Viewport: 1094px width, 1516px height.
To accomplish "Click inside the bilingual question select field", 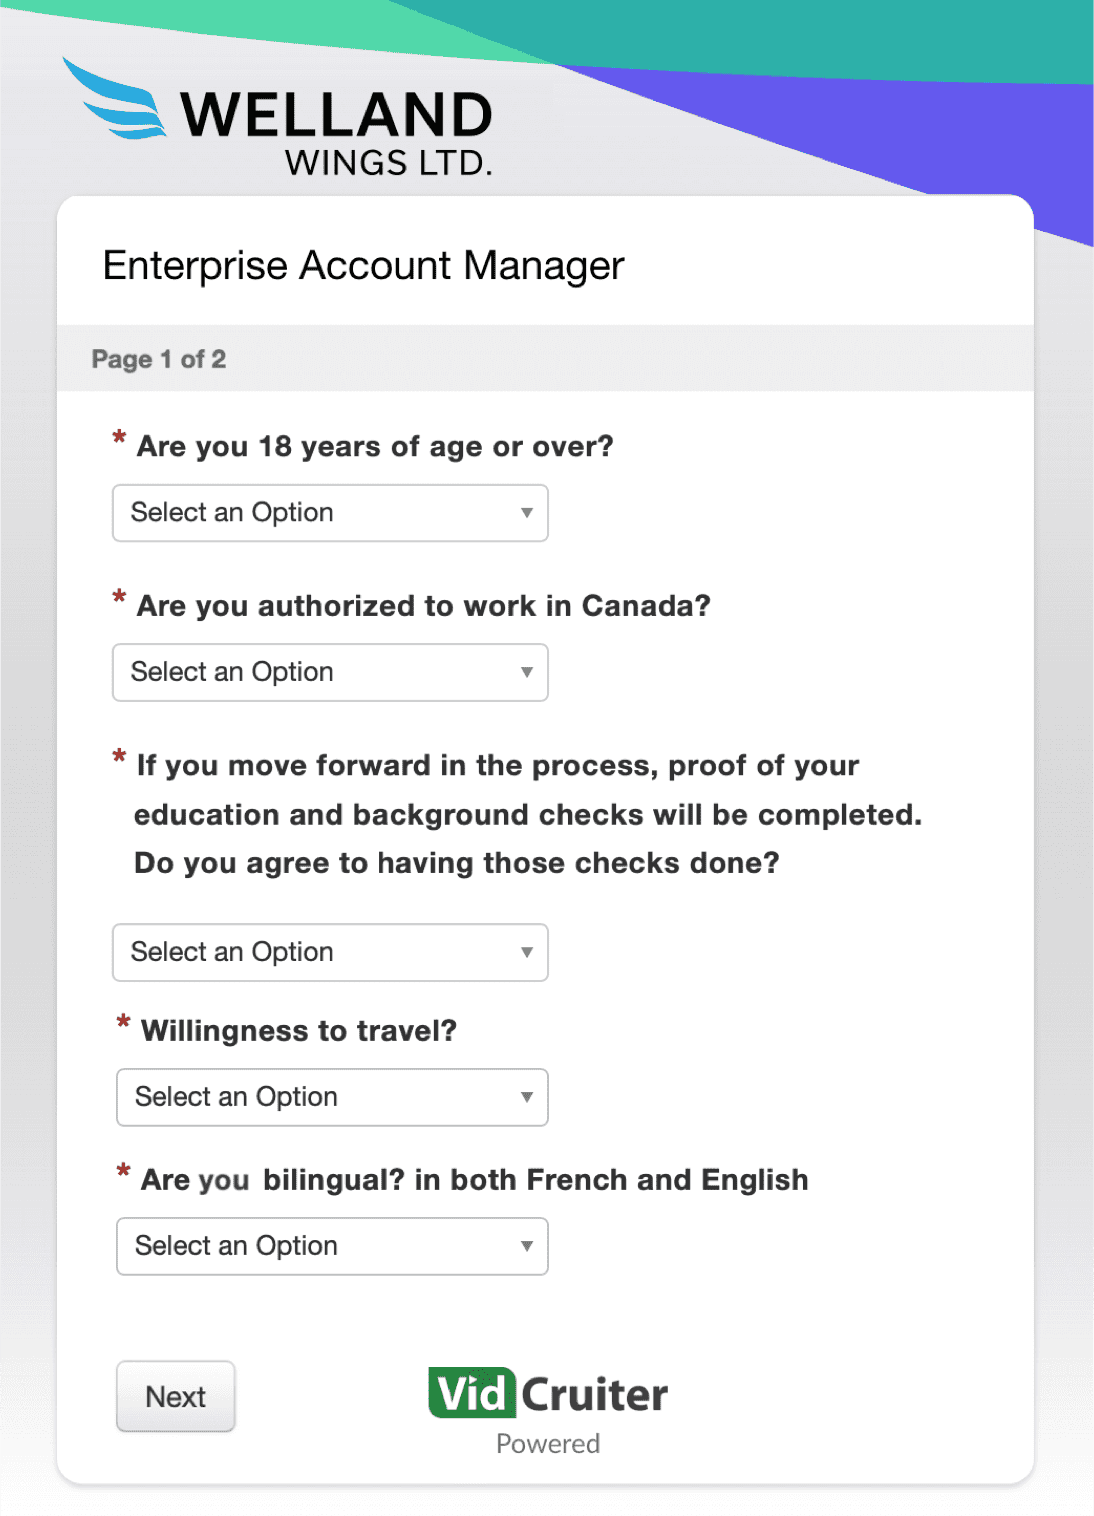I will click(300, 1246).
